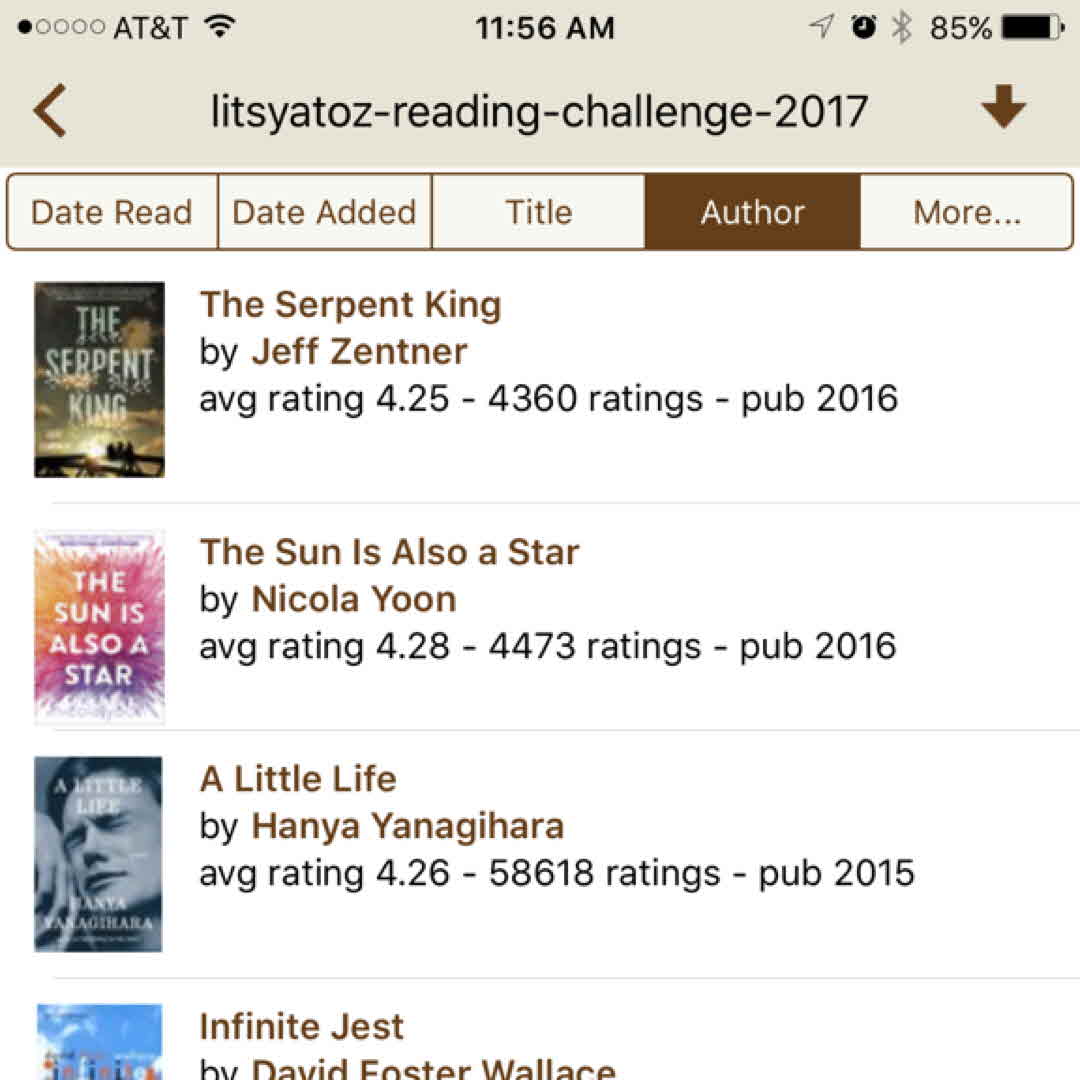
Task: Open author Jeff Zentner's page
Action: 359,351
